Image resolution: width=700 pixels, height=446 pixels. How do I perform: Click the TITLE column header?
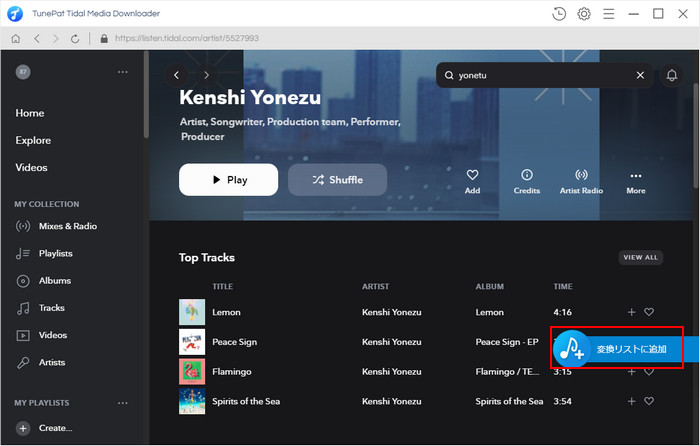(222, 286)
